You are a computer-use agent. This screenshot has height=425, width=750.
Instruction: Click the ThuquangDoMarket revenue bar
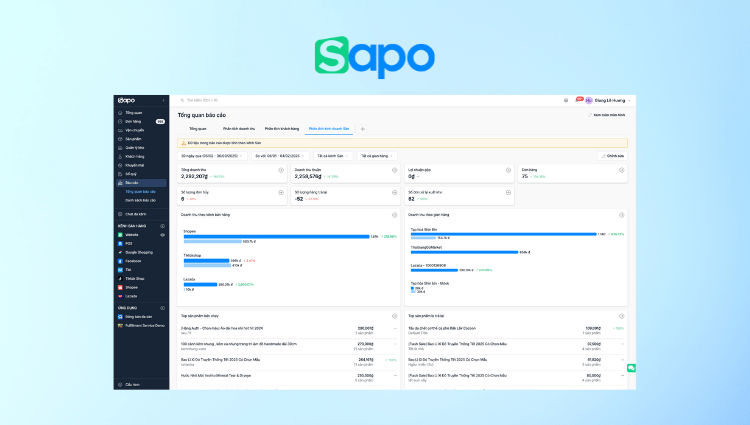(464, 252)
